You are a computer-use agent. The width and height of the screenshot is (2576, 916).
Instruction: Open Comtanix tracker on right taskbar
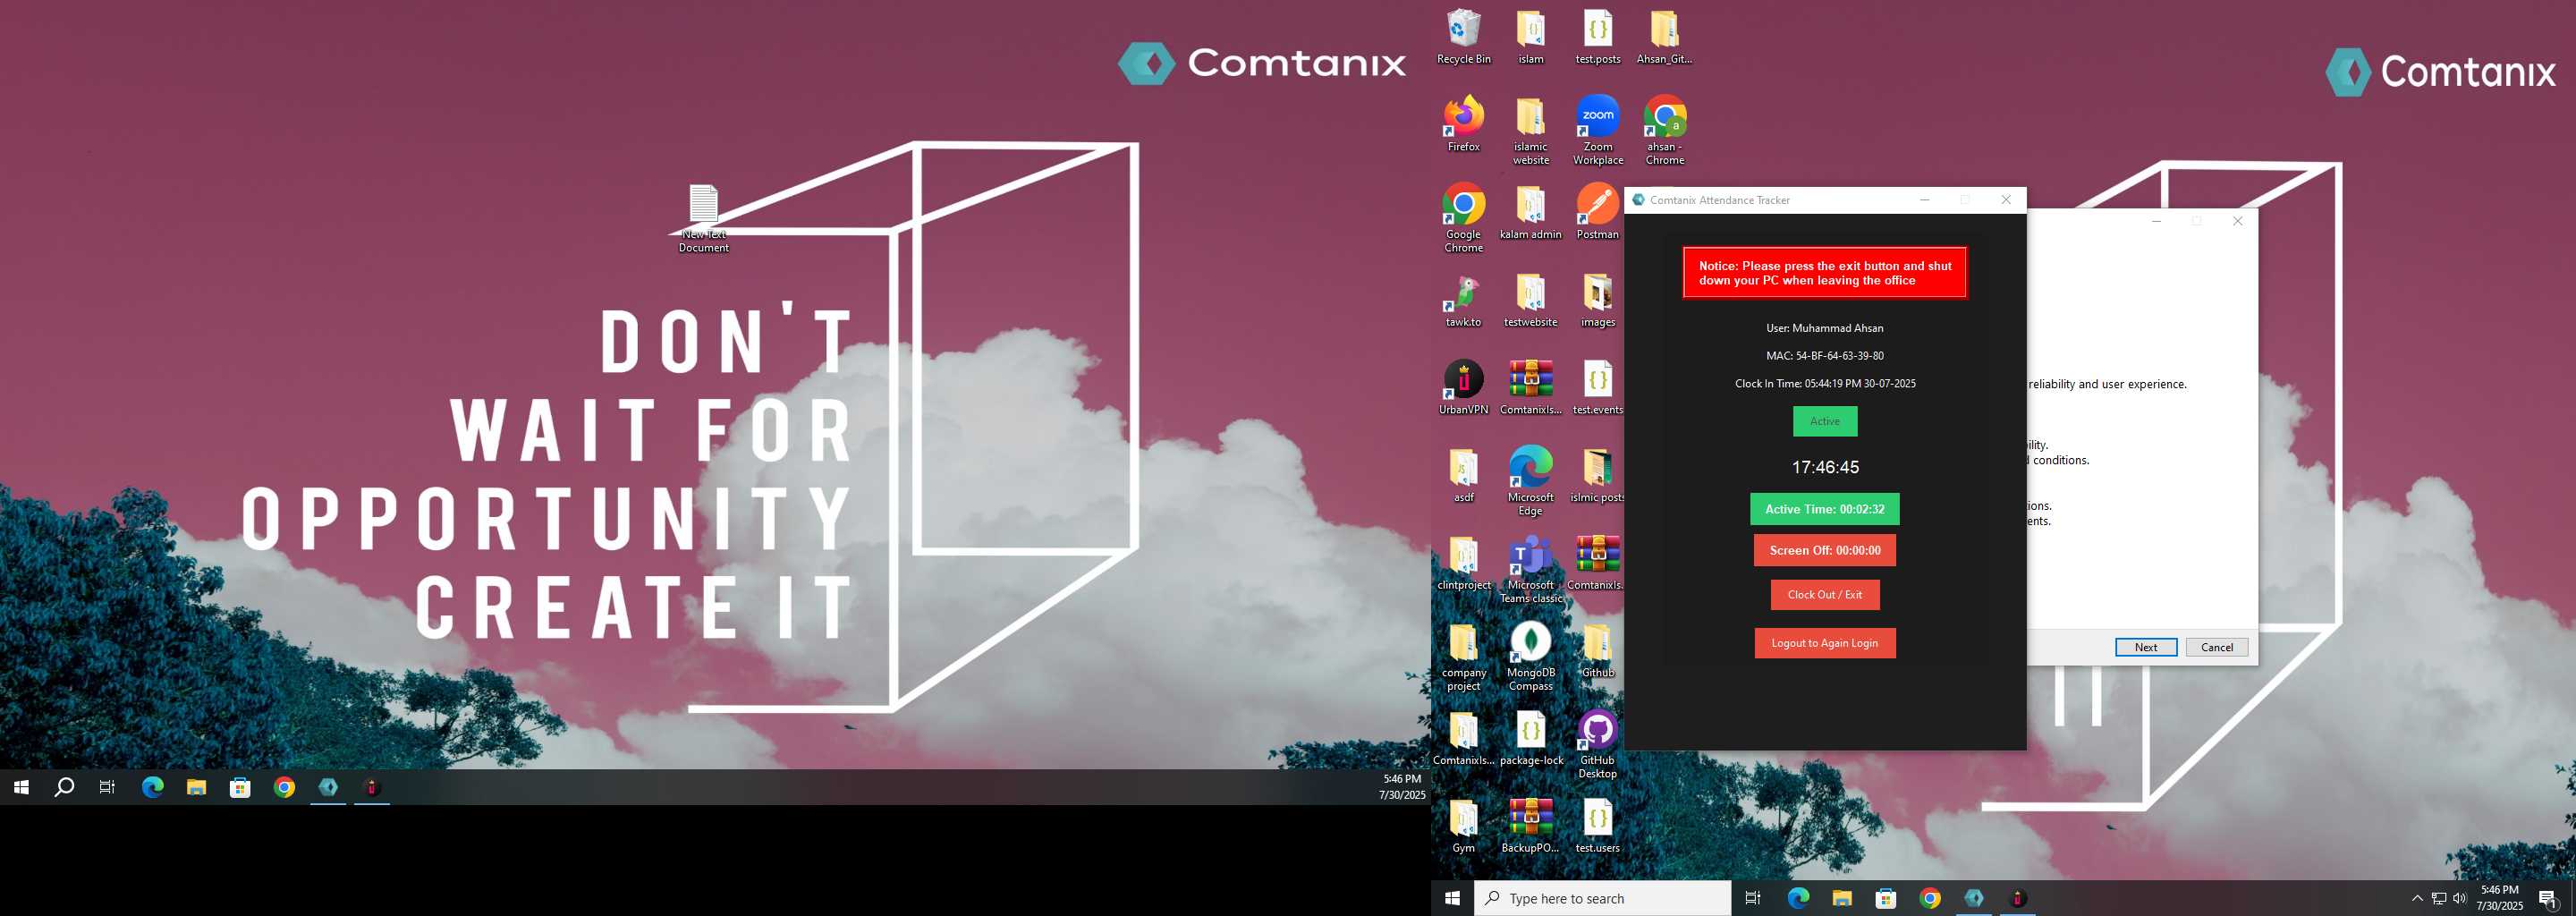[x=1973, y=898]
